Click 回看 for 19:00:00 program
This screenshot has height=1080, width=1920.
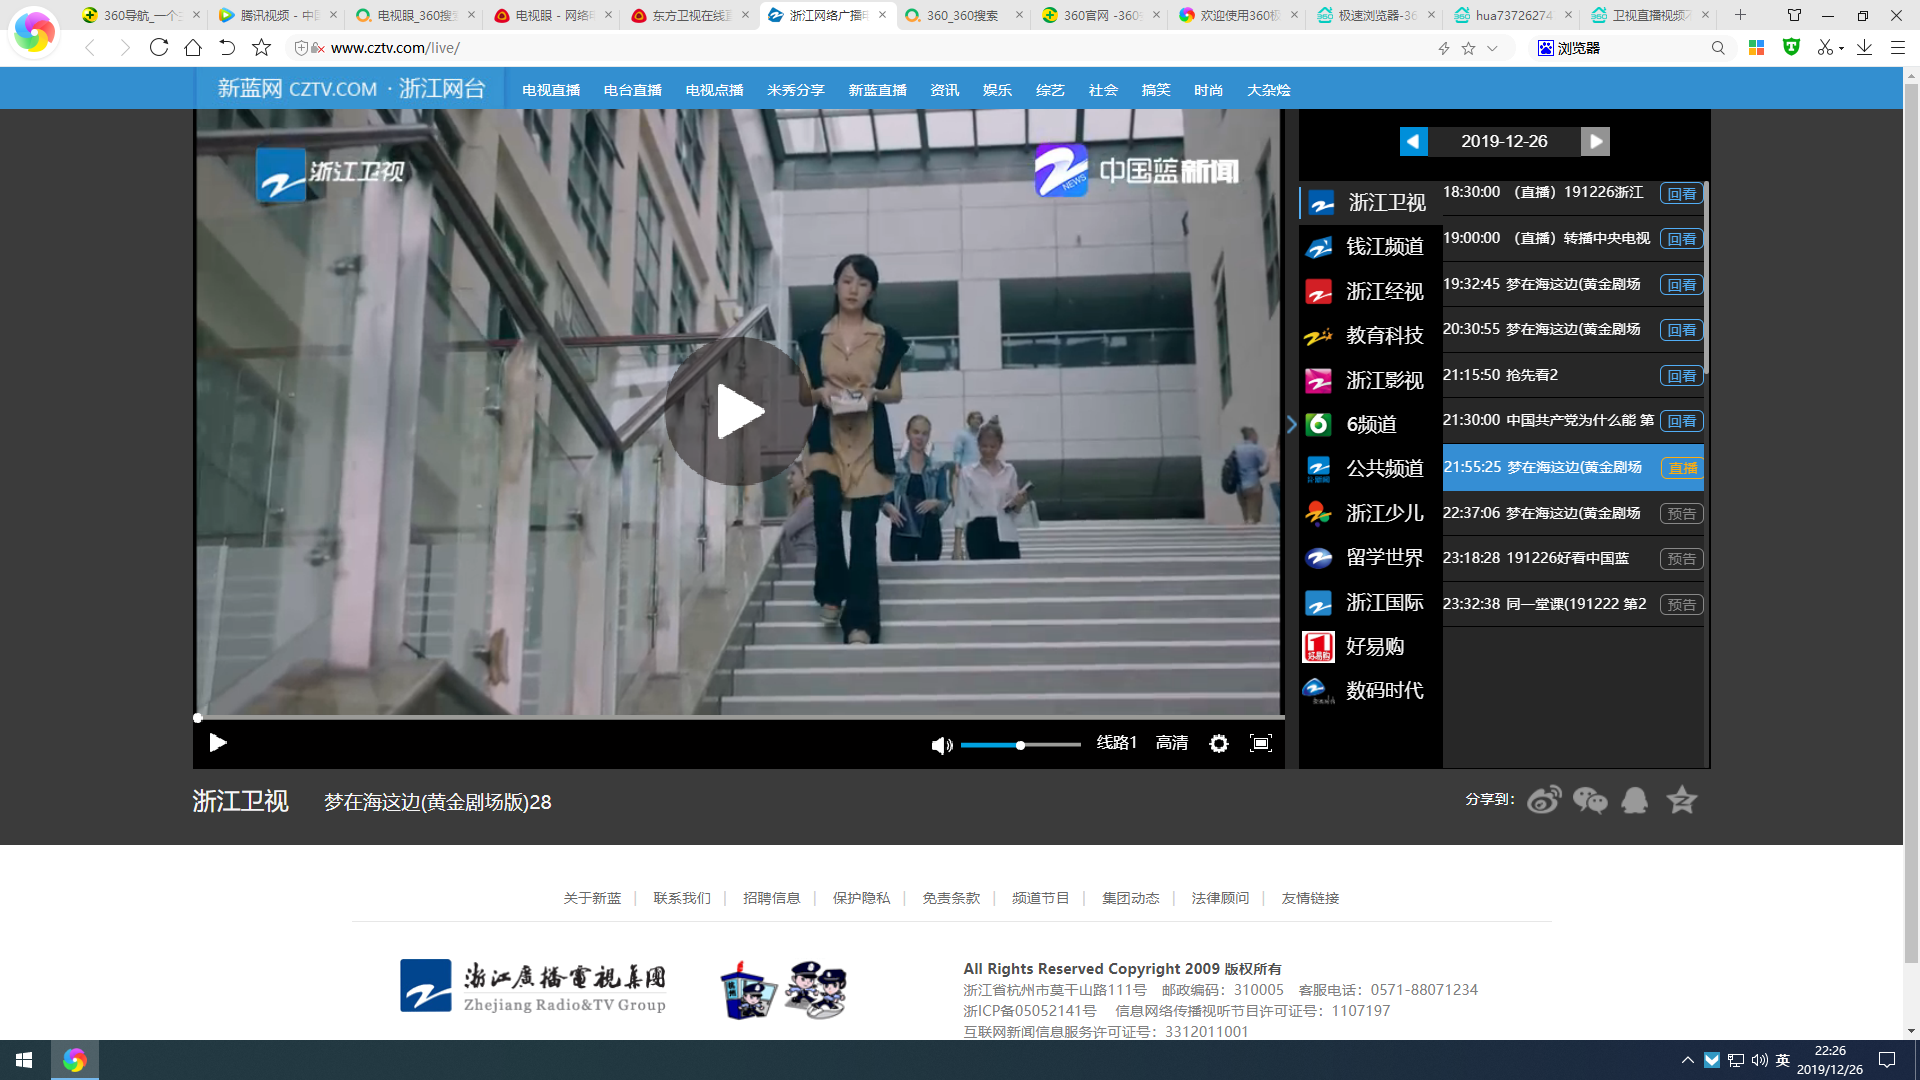pyautogui.click(x=1681, y=239)
